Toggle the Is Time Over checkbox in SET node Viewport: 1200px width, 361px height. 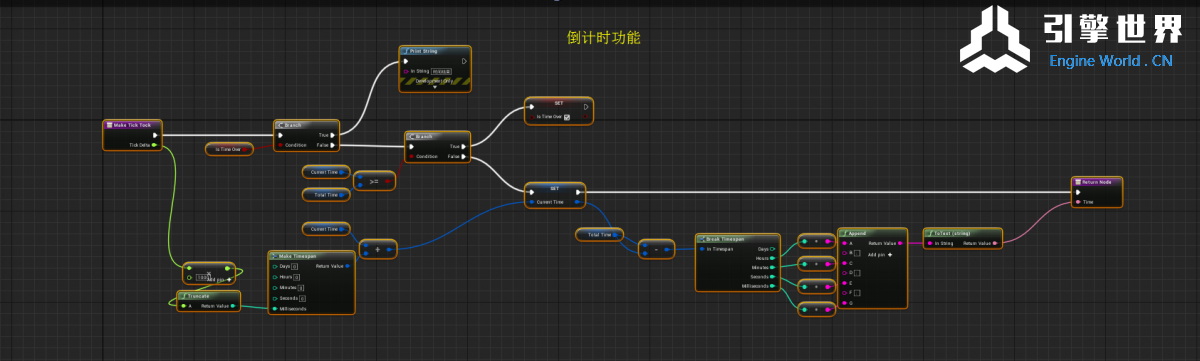[x=567, y=117]
